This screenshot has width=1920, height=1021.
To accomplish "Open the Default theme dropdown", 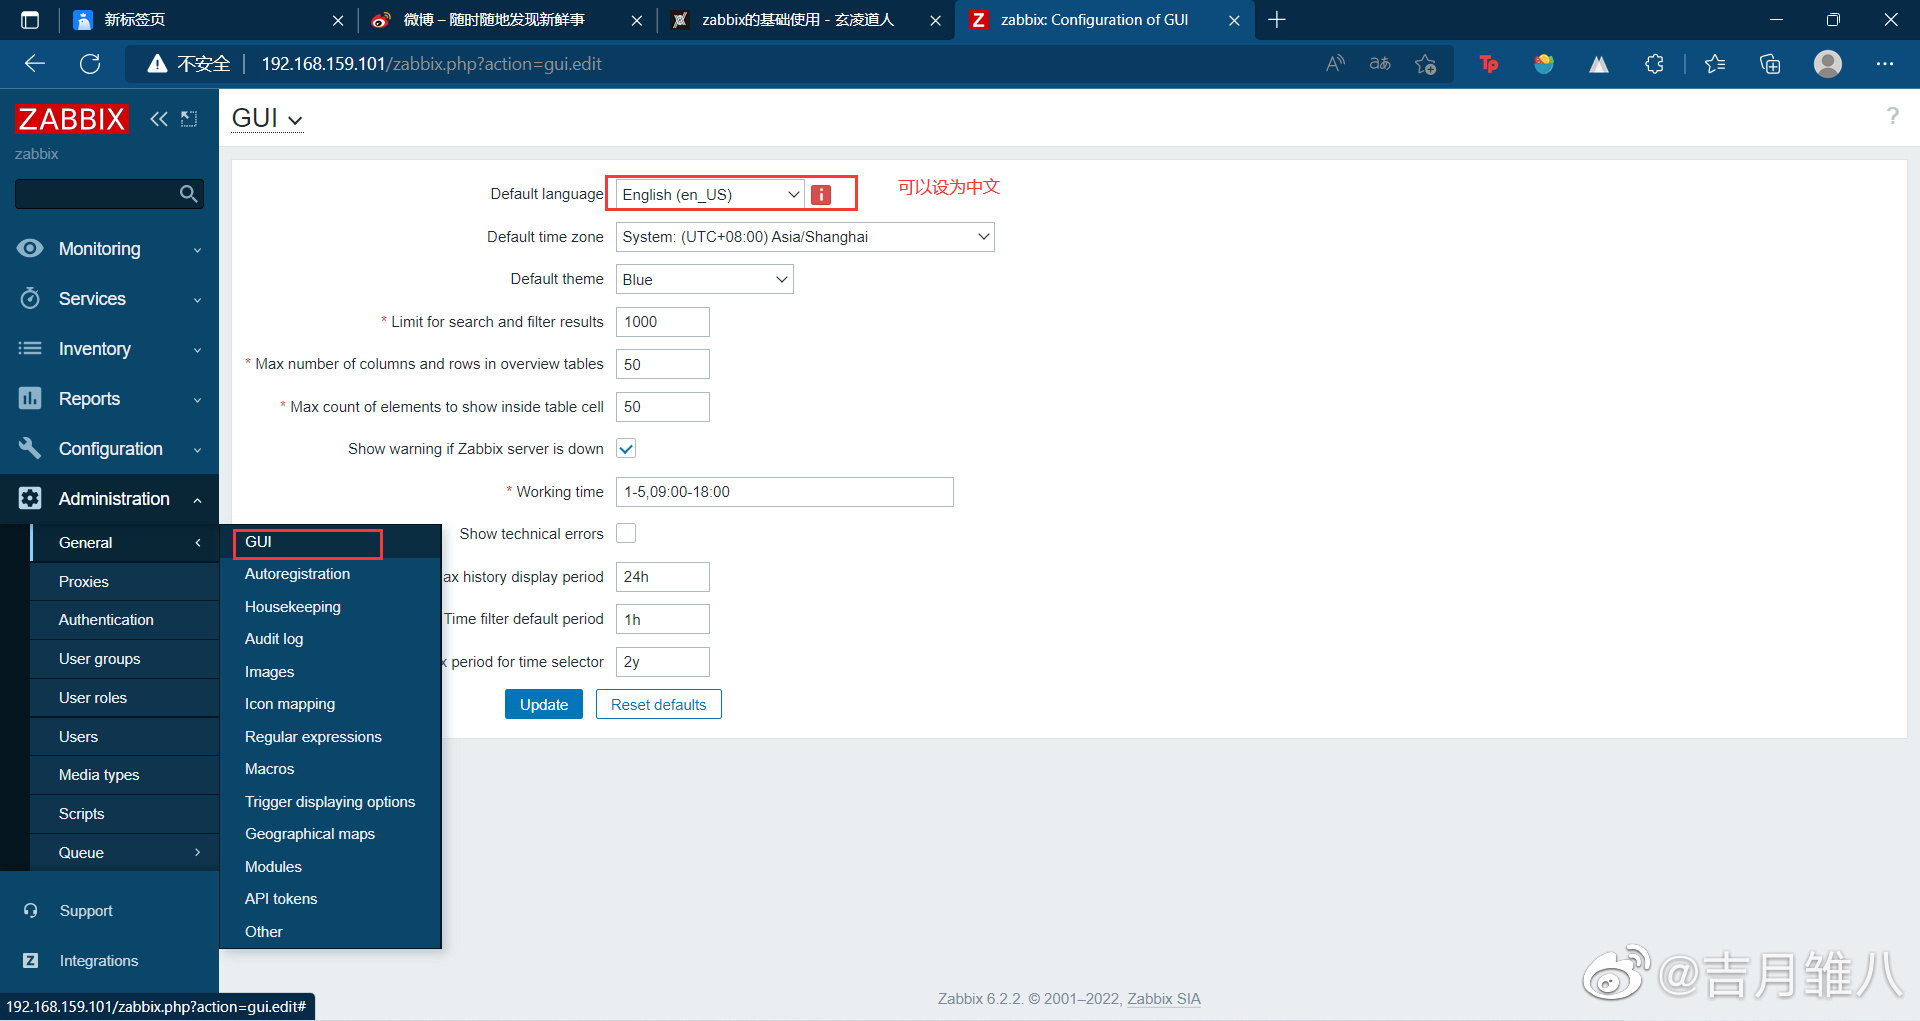I will 705,279.
